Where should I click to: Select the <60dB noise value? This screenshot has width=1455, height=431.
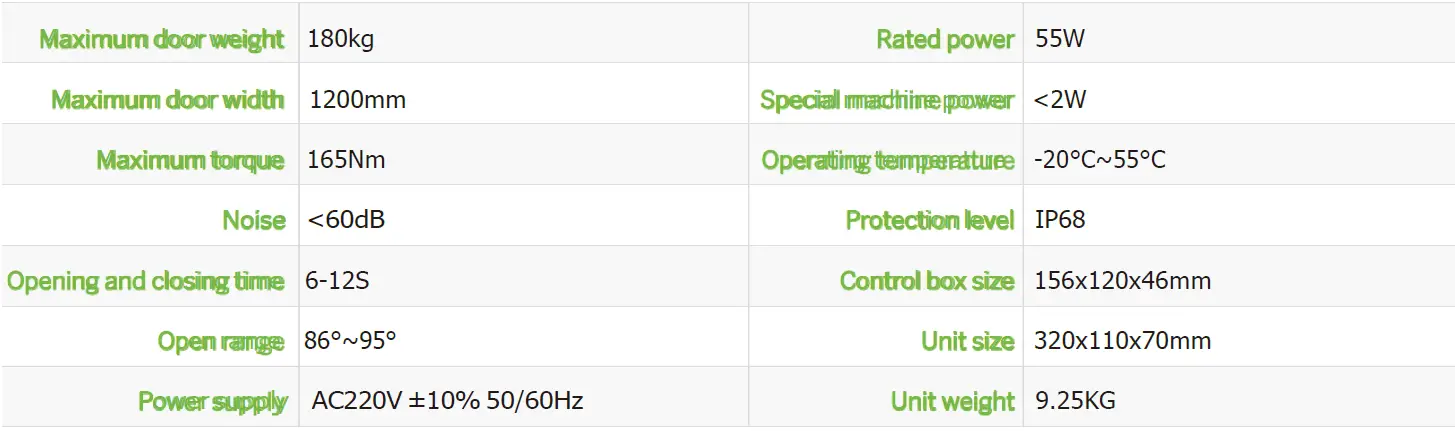click(x=346, y=221)
